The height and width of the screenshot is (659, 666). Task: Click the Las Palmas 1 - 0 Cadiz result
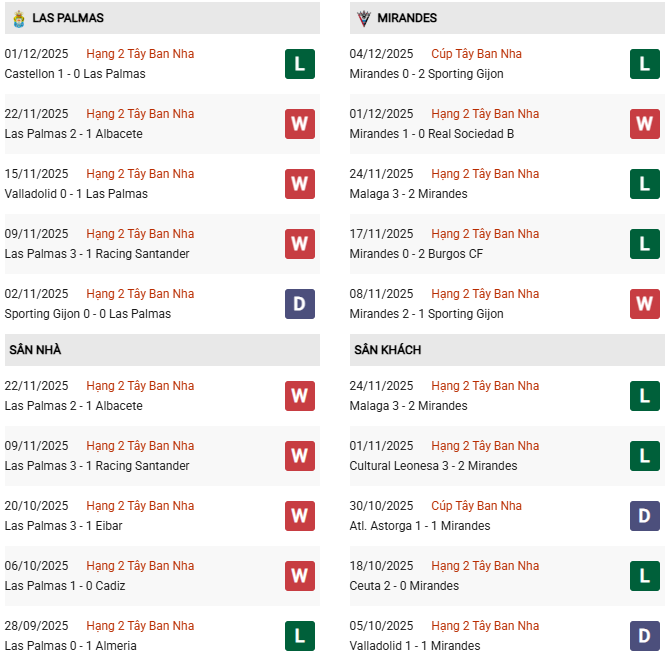[65, 586]
